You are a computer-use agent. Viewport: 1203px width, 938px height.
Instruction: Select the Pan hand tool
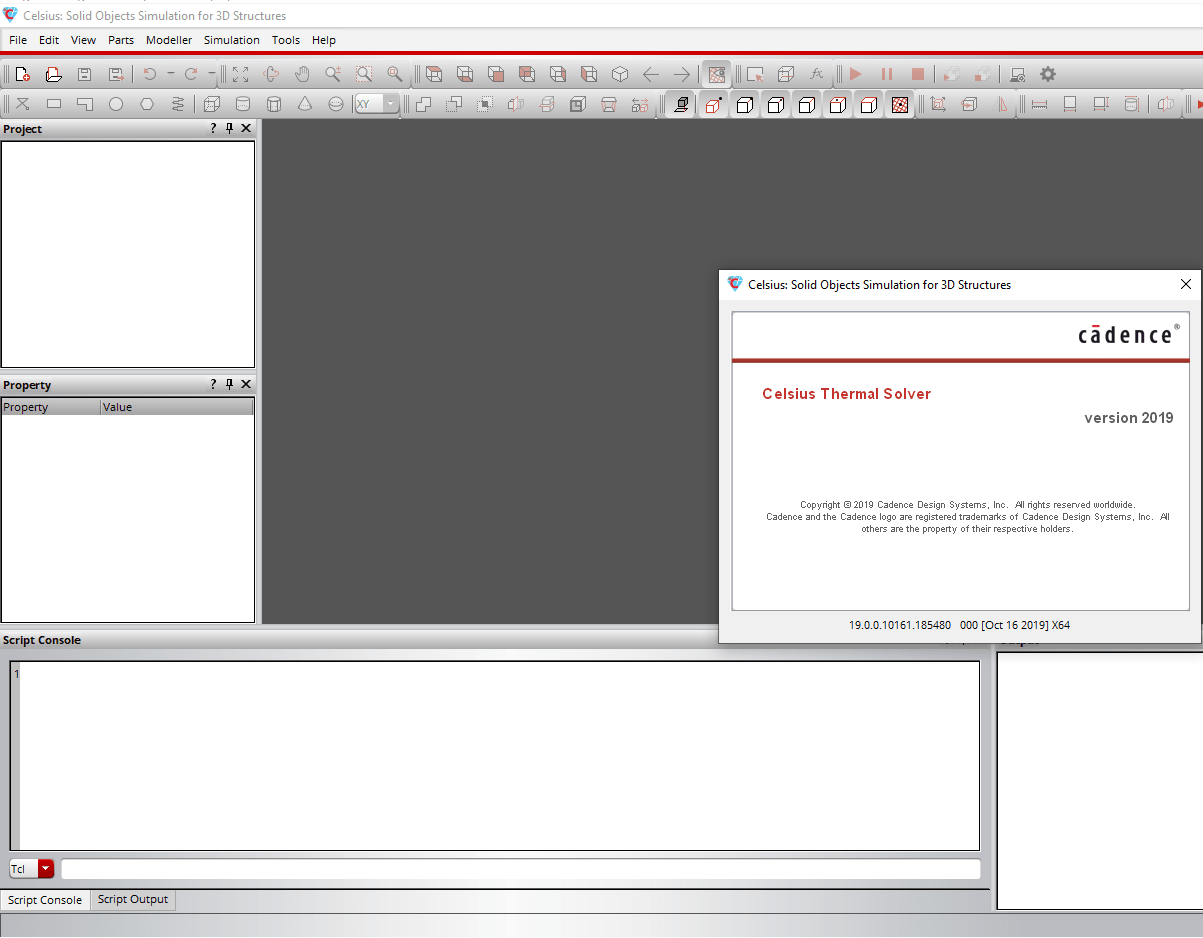pos(302,74)
